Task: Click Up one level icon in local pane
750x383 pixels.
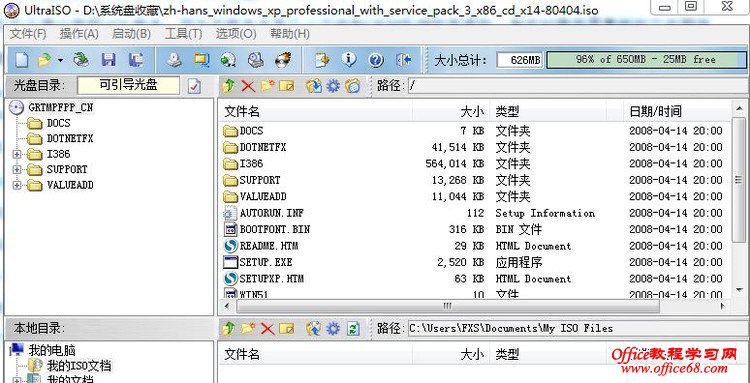Action: [230, 328]
